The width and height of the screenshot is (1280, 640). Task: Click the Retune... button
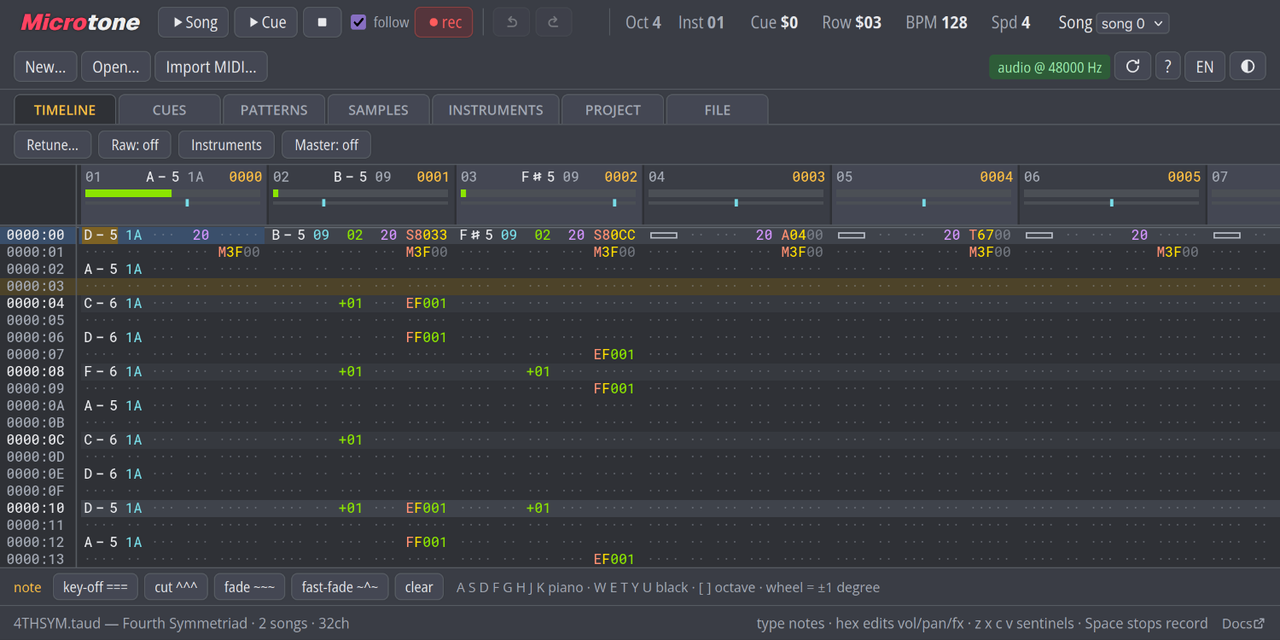(53, 145)
